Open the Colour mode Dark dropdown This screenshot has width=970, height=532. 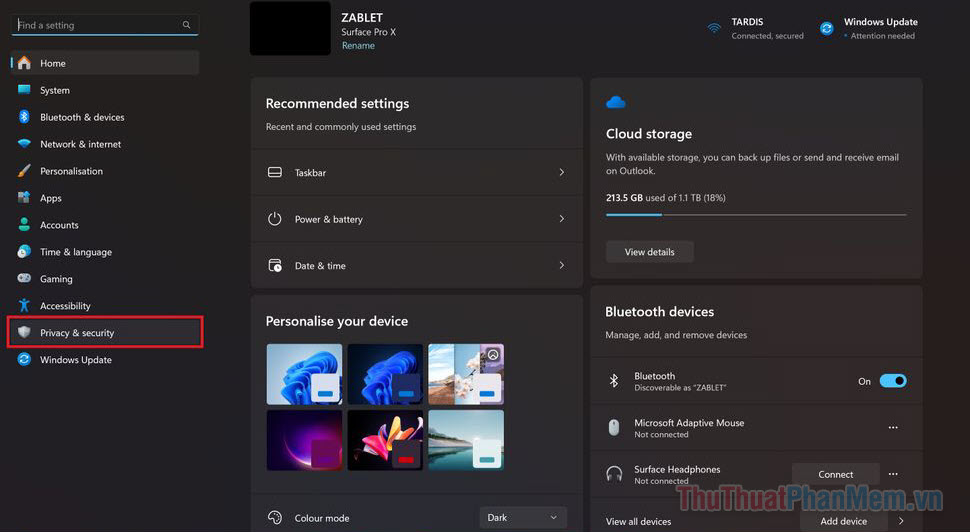[x=522, y=518]
